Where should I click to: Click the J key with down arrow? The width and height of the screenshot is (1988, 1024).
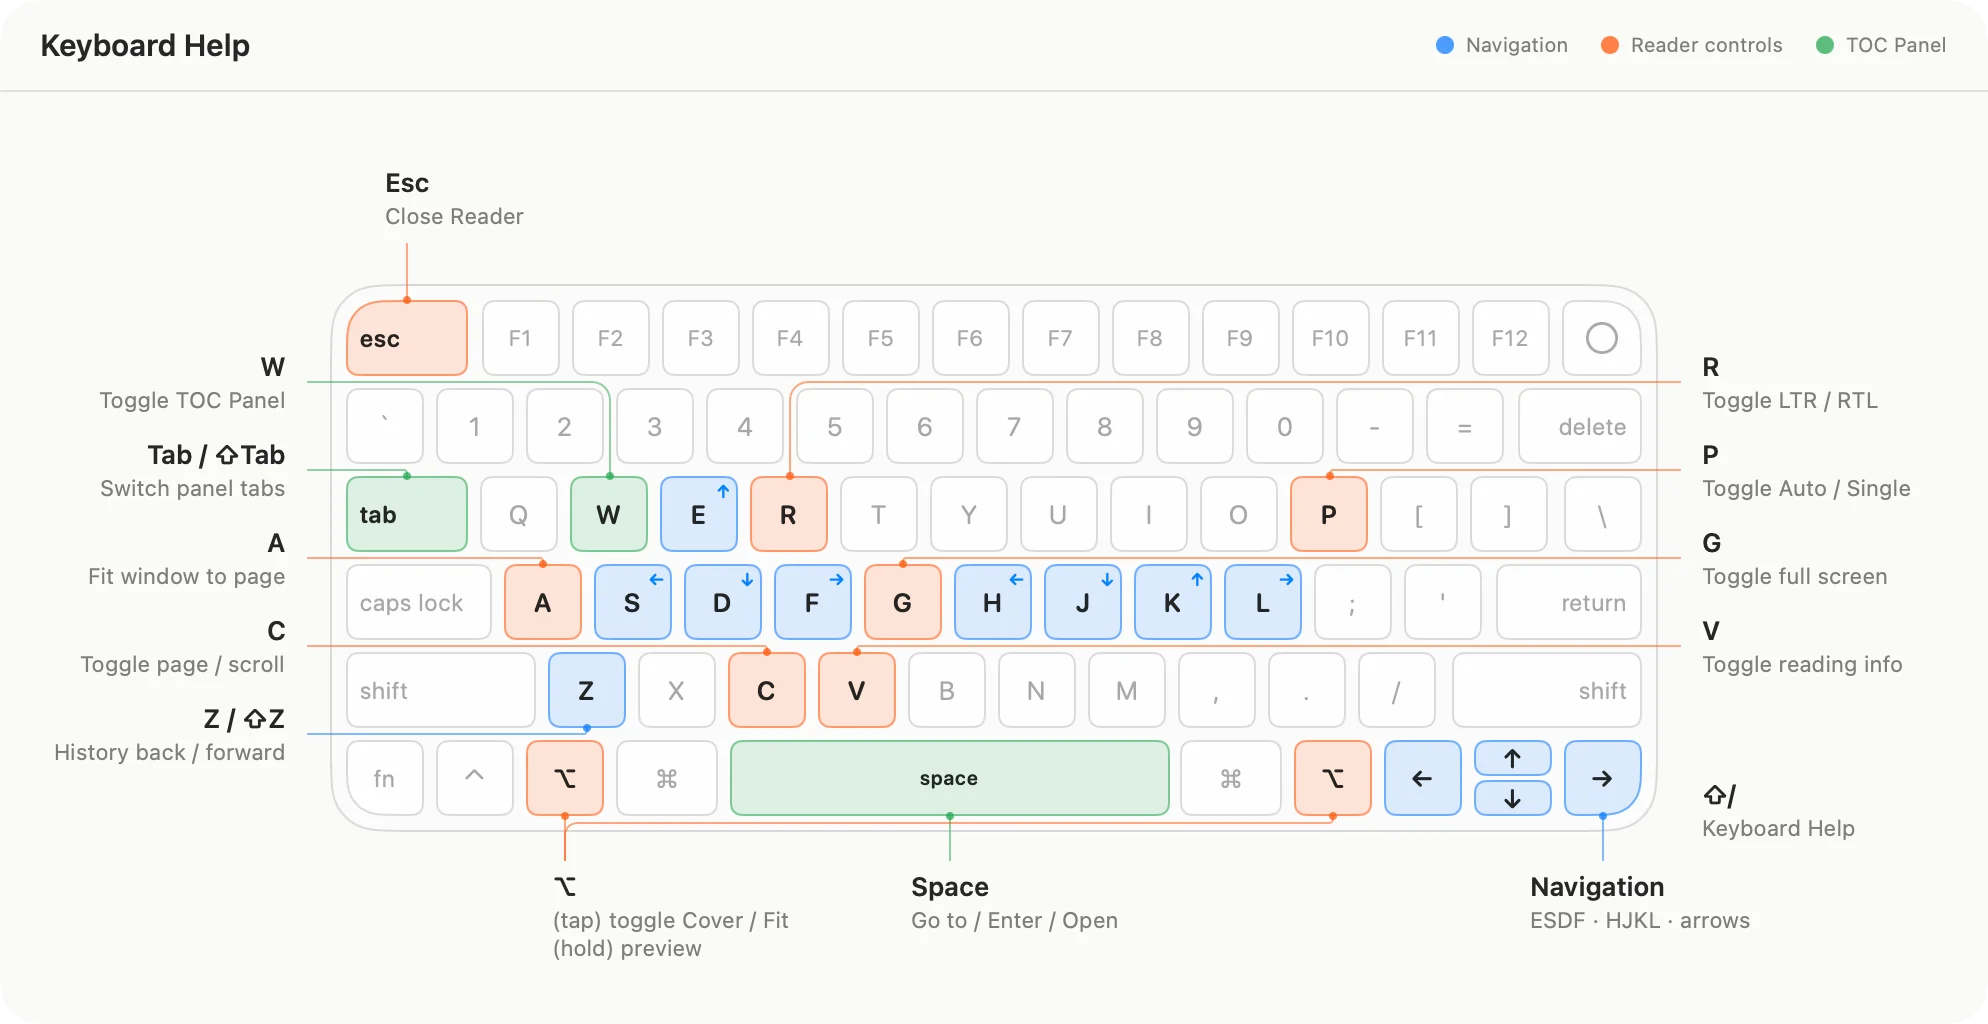[x=1083, y=602]
